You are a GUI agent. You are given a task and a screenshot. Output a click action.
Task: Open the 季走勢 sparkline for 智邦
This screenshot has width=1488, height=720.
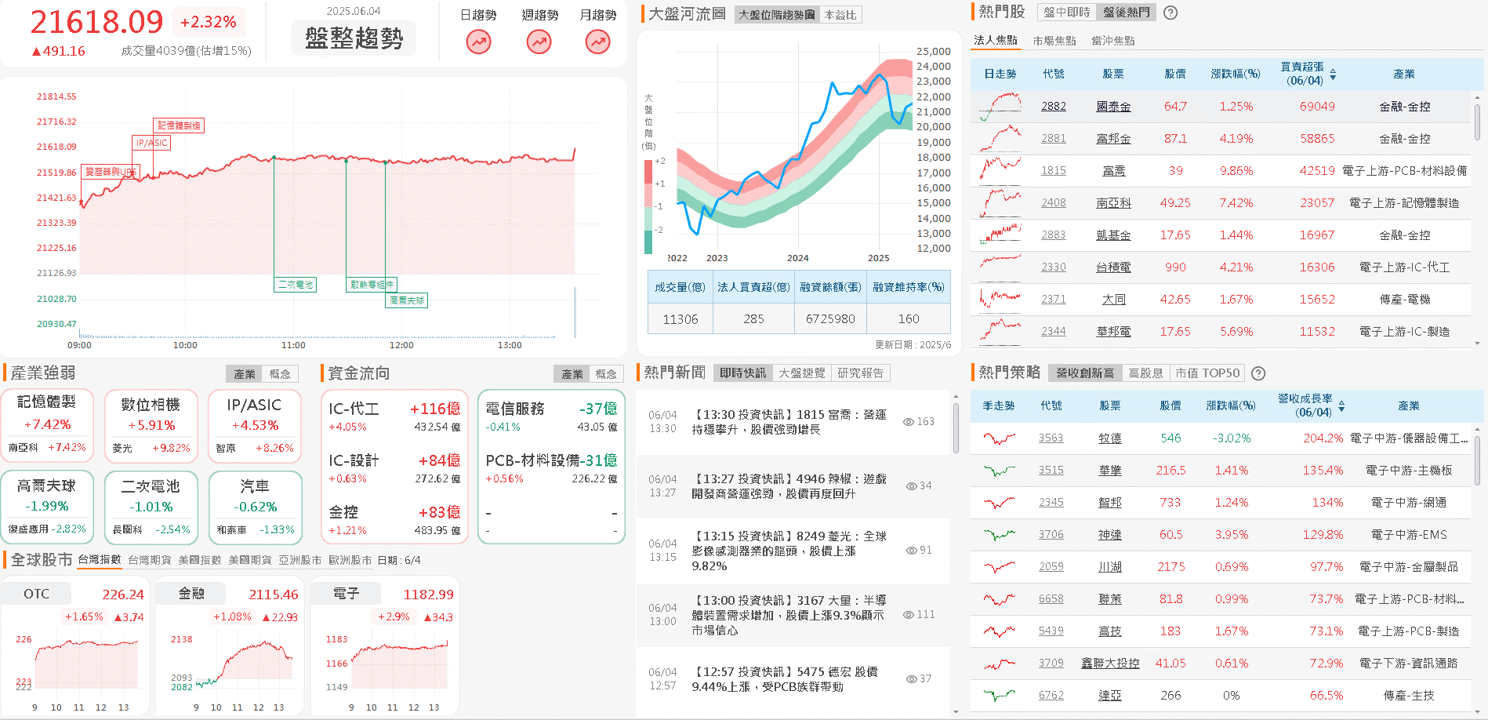pos(999,502)
